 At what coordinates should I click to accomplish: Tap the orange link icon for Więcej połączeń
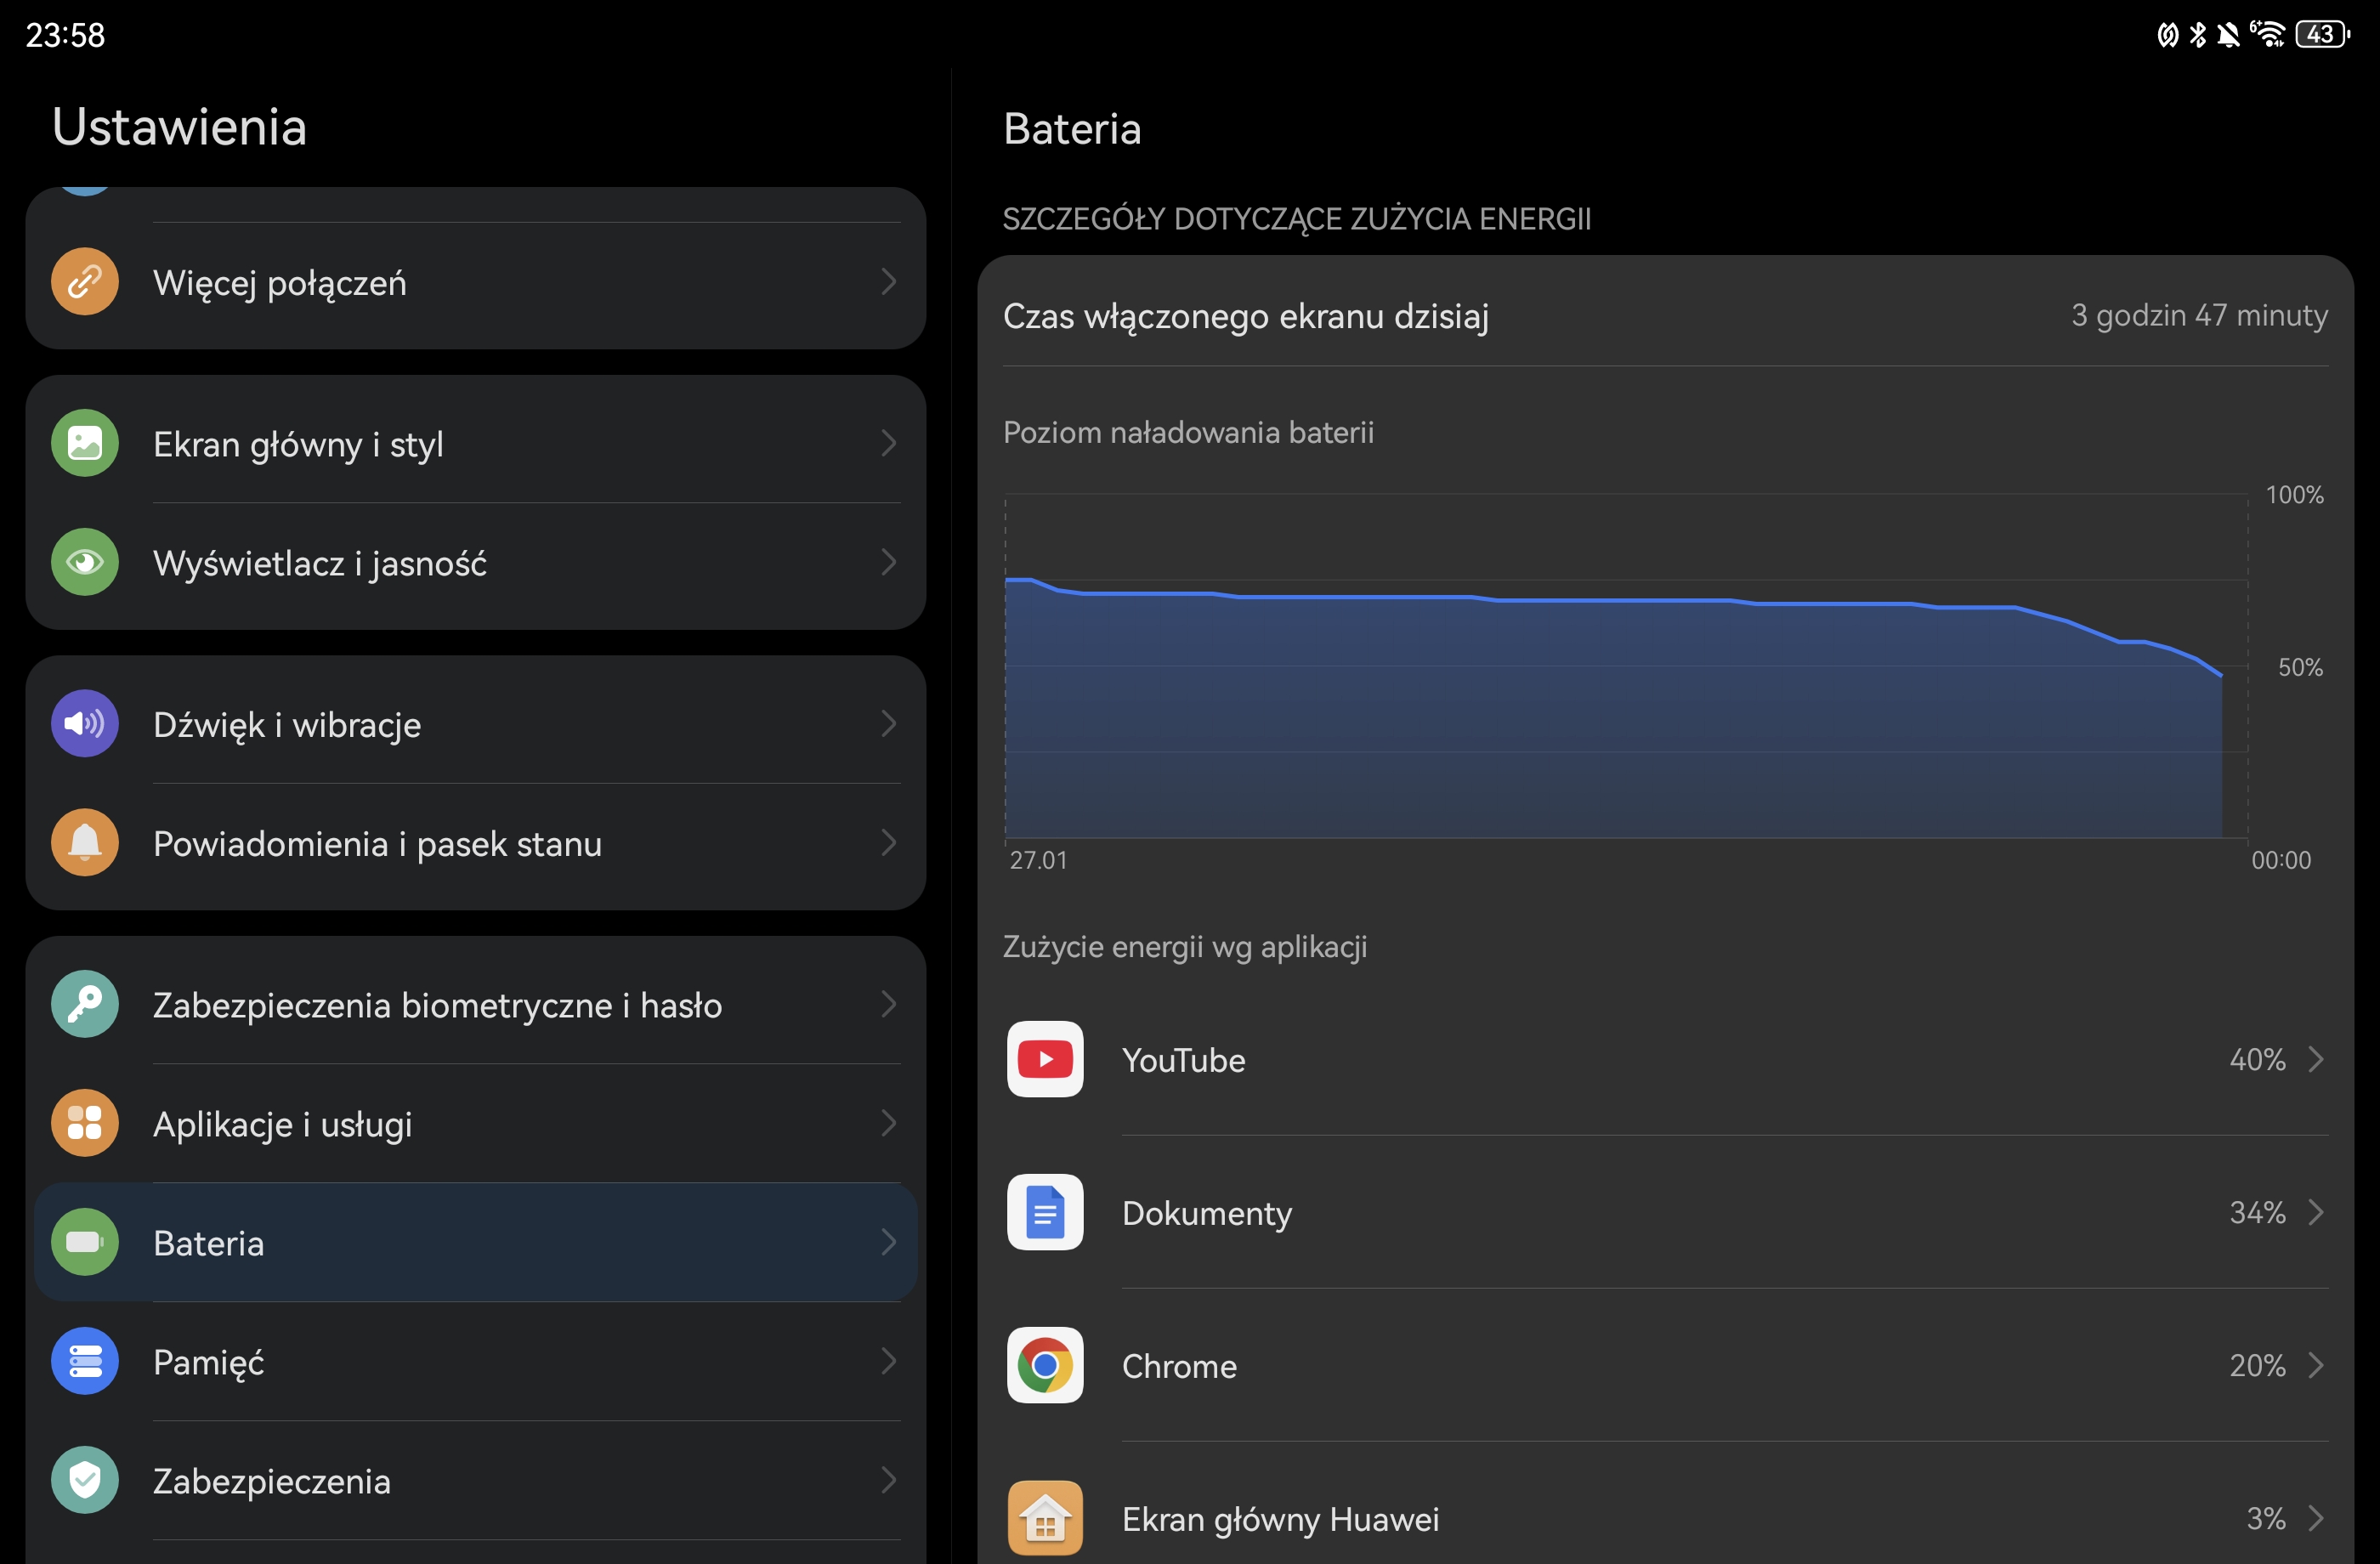(x=85, y=282)
